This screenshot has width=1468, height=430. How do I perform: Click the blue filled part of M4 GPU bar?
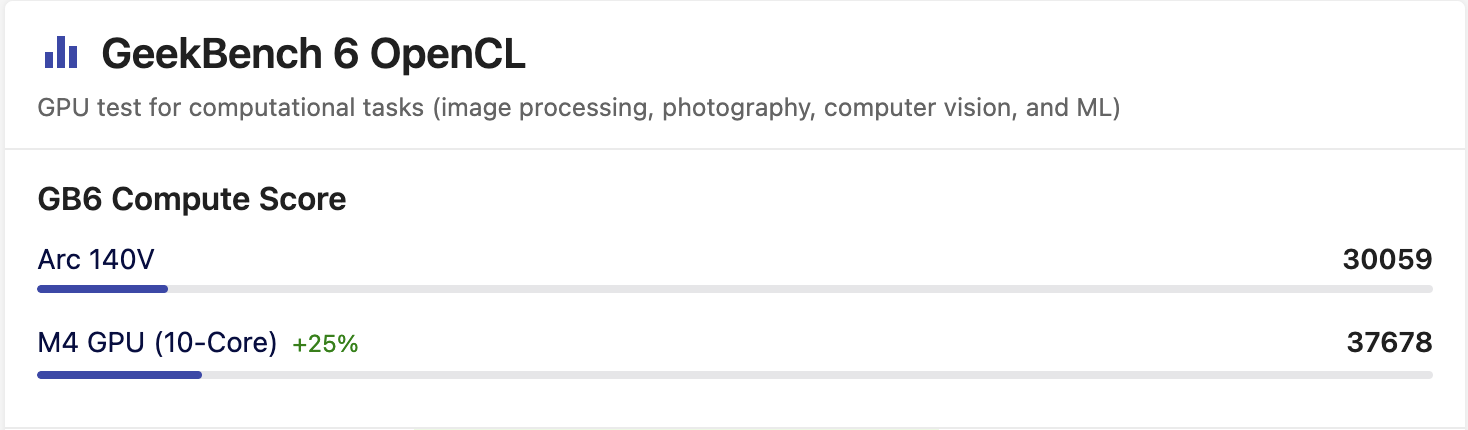(x=119, y=375)
